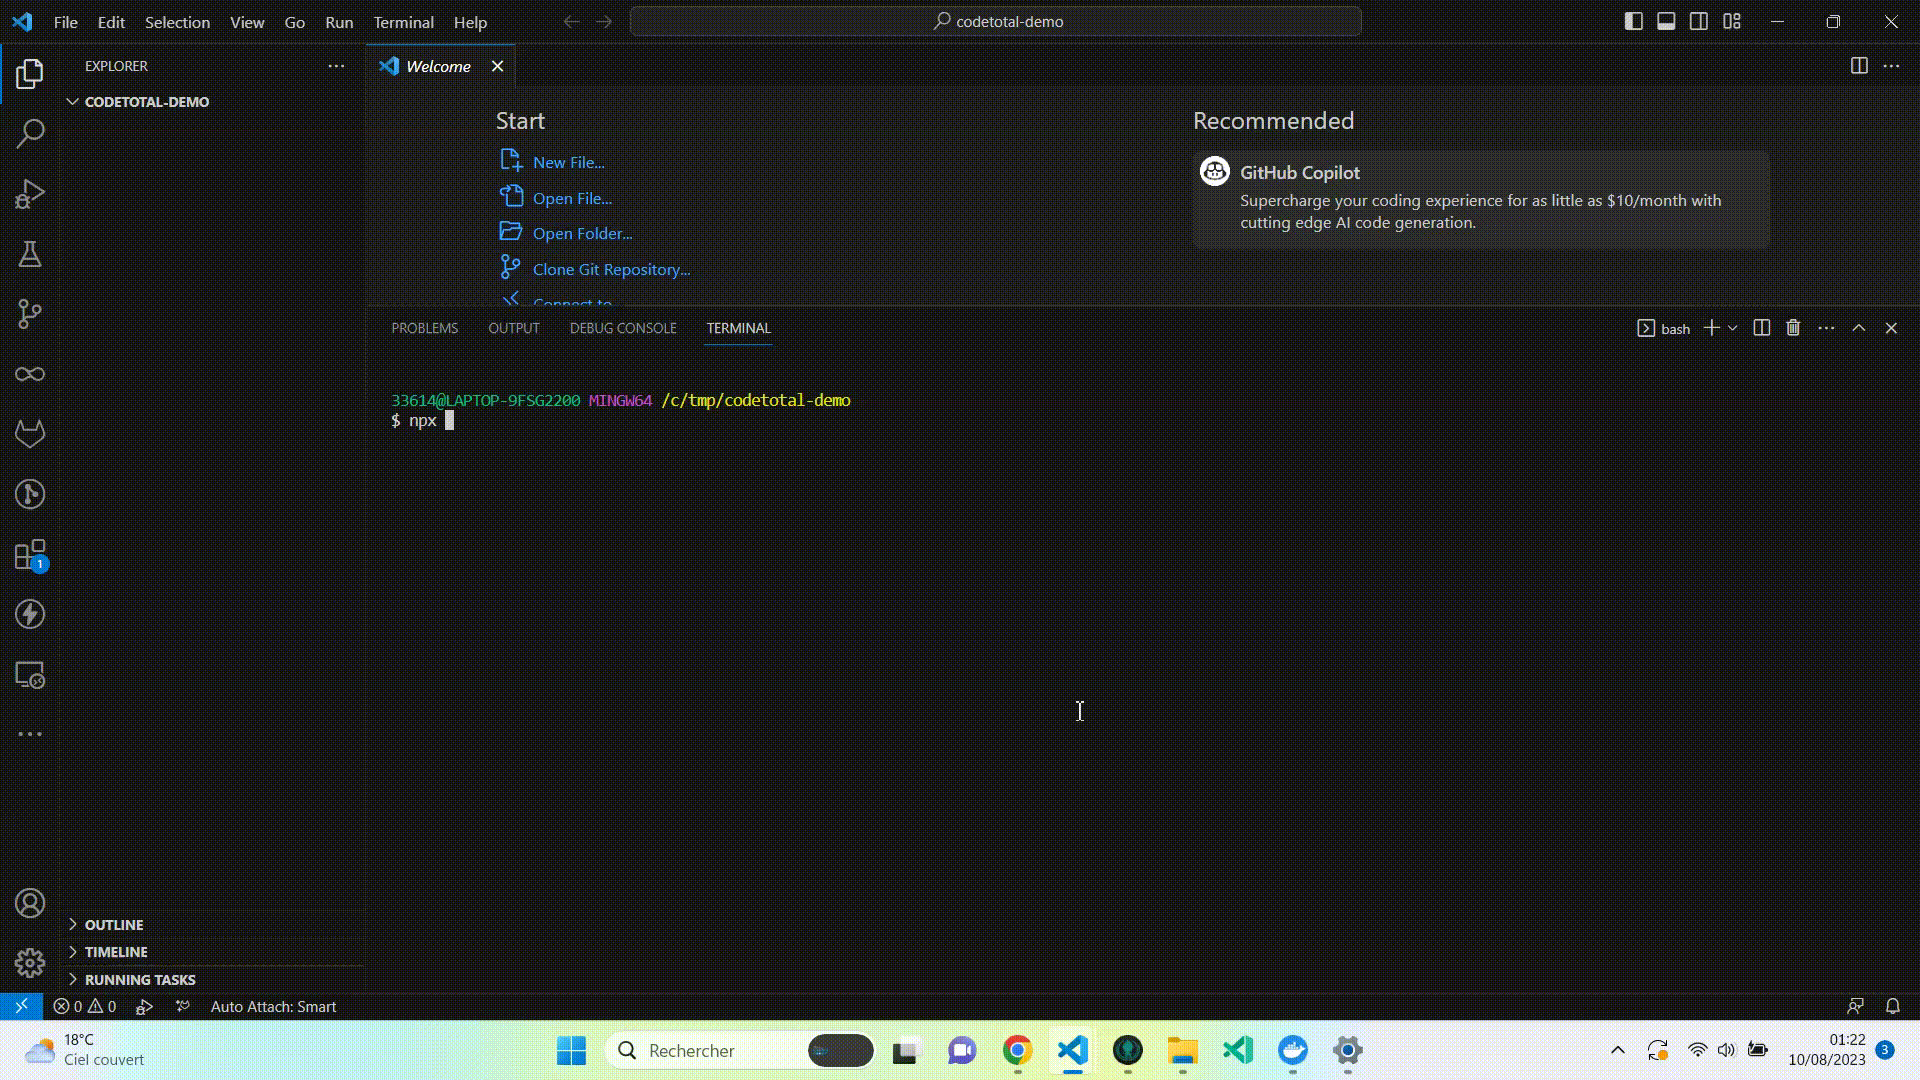Viewport: 1920px width, 1080px height.
Task: Open the Search view in activity bar
Action: pyautogui.click(x=30, y=133)
